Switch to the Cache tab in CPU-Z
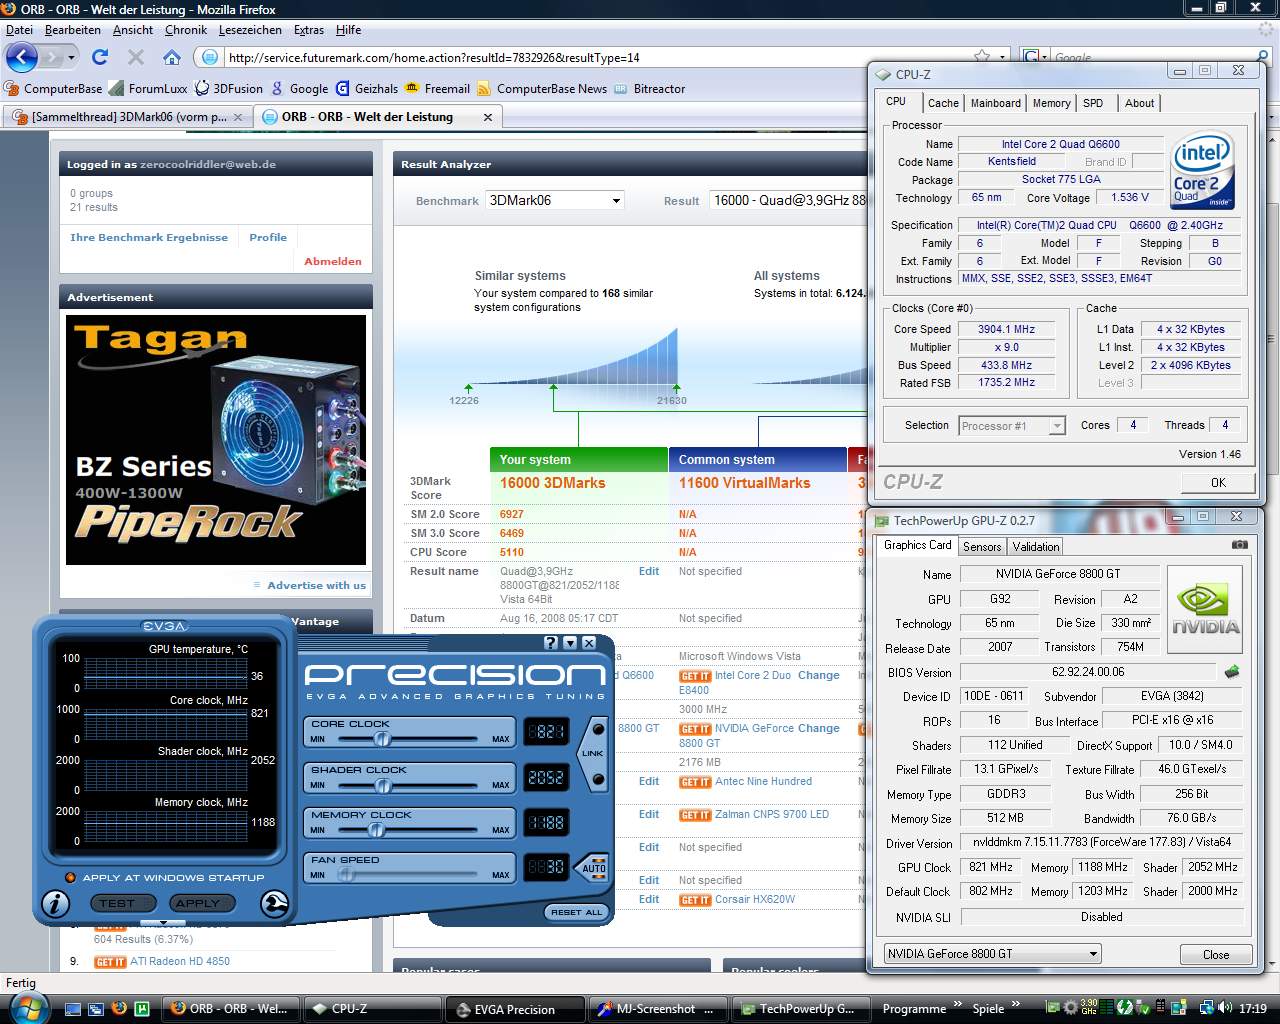This screenshot has height=1024, width=1280. tap(943, 103)
